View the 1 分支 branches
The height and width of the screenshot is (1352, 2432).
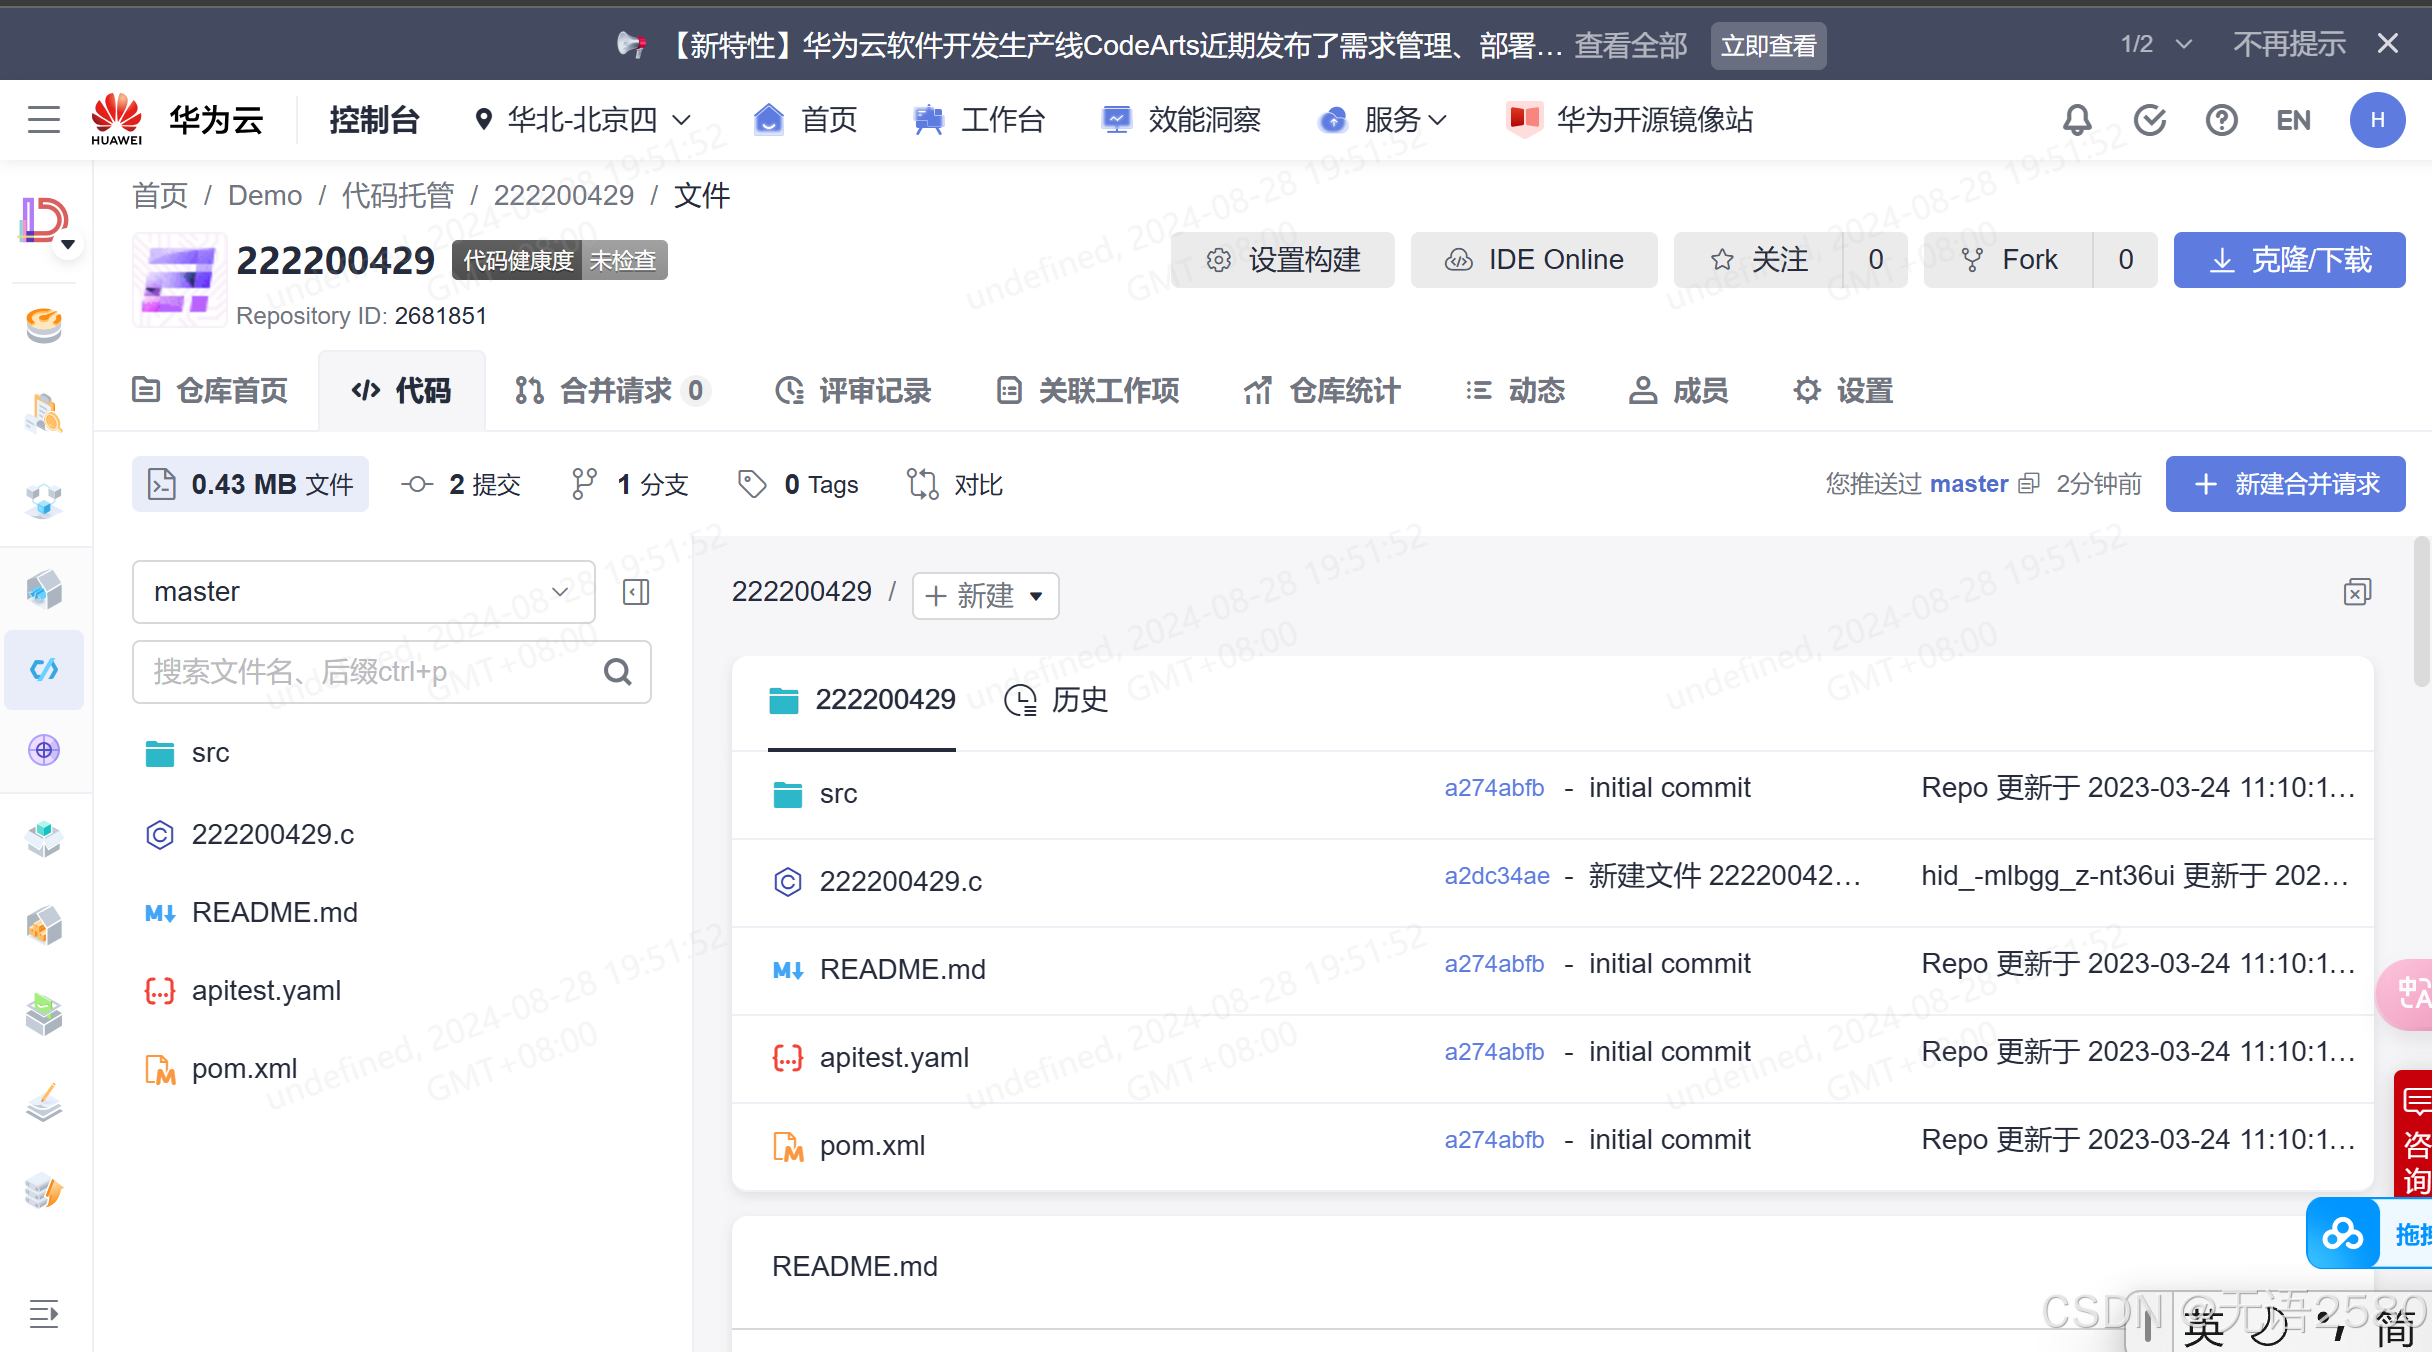(x=630, y=484)
